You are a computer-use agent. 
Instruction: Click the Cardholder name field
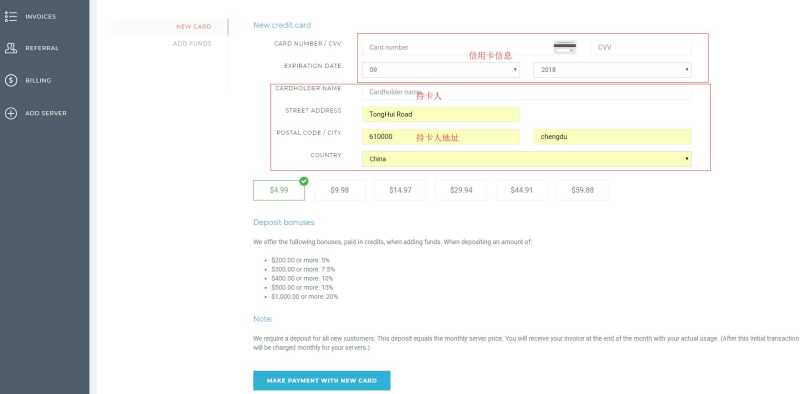click(527, 92)
